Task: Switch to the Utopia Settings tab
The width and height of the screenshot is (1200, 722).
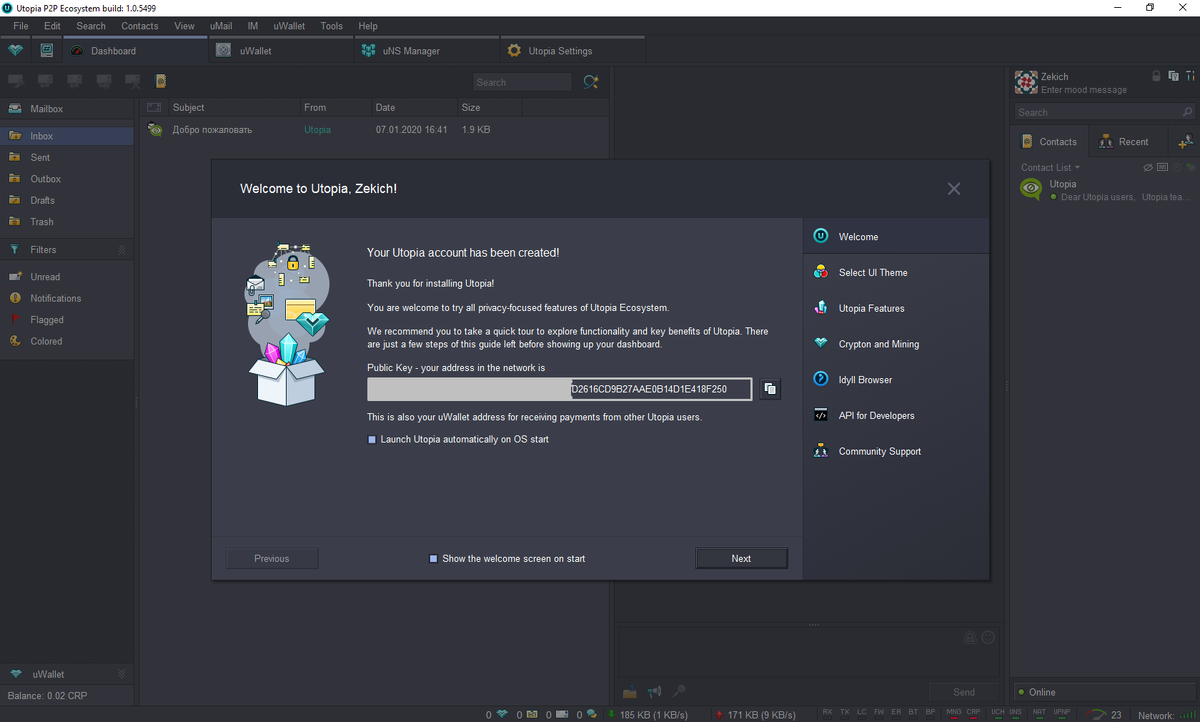Action: tap(572, 51)
